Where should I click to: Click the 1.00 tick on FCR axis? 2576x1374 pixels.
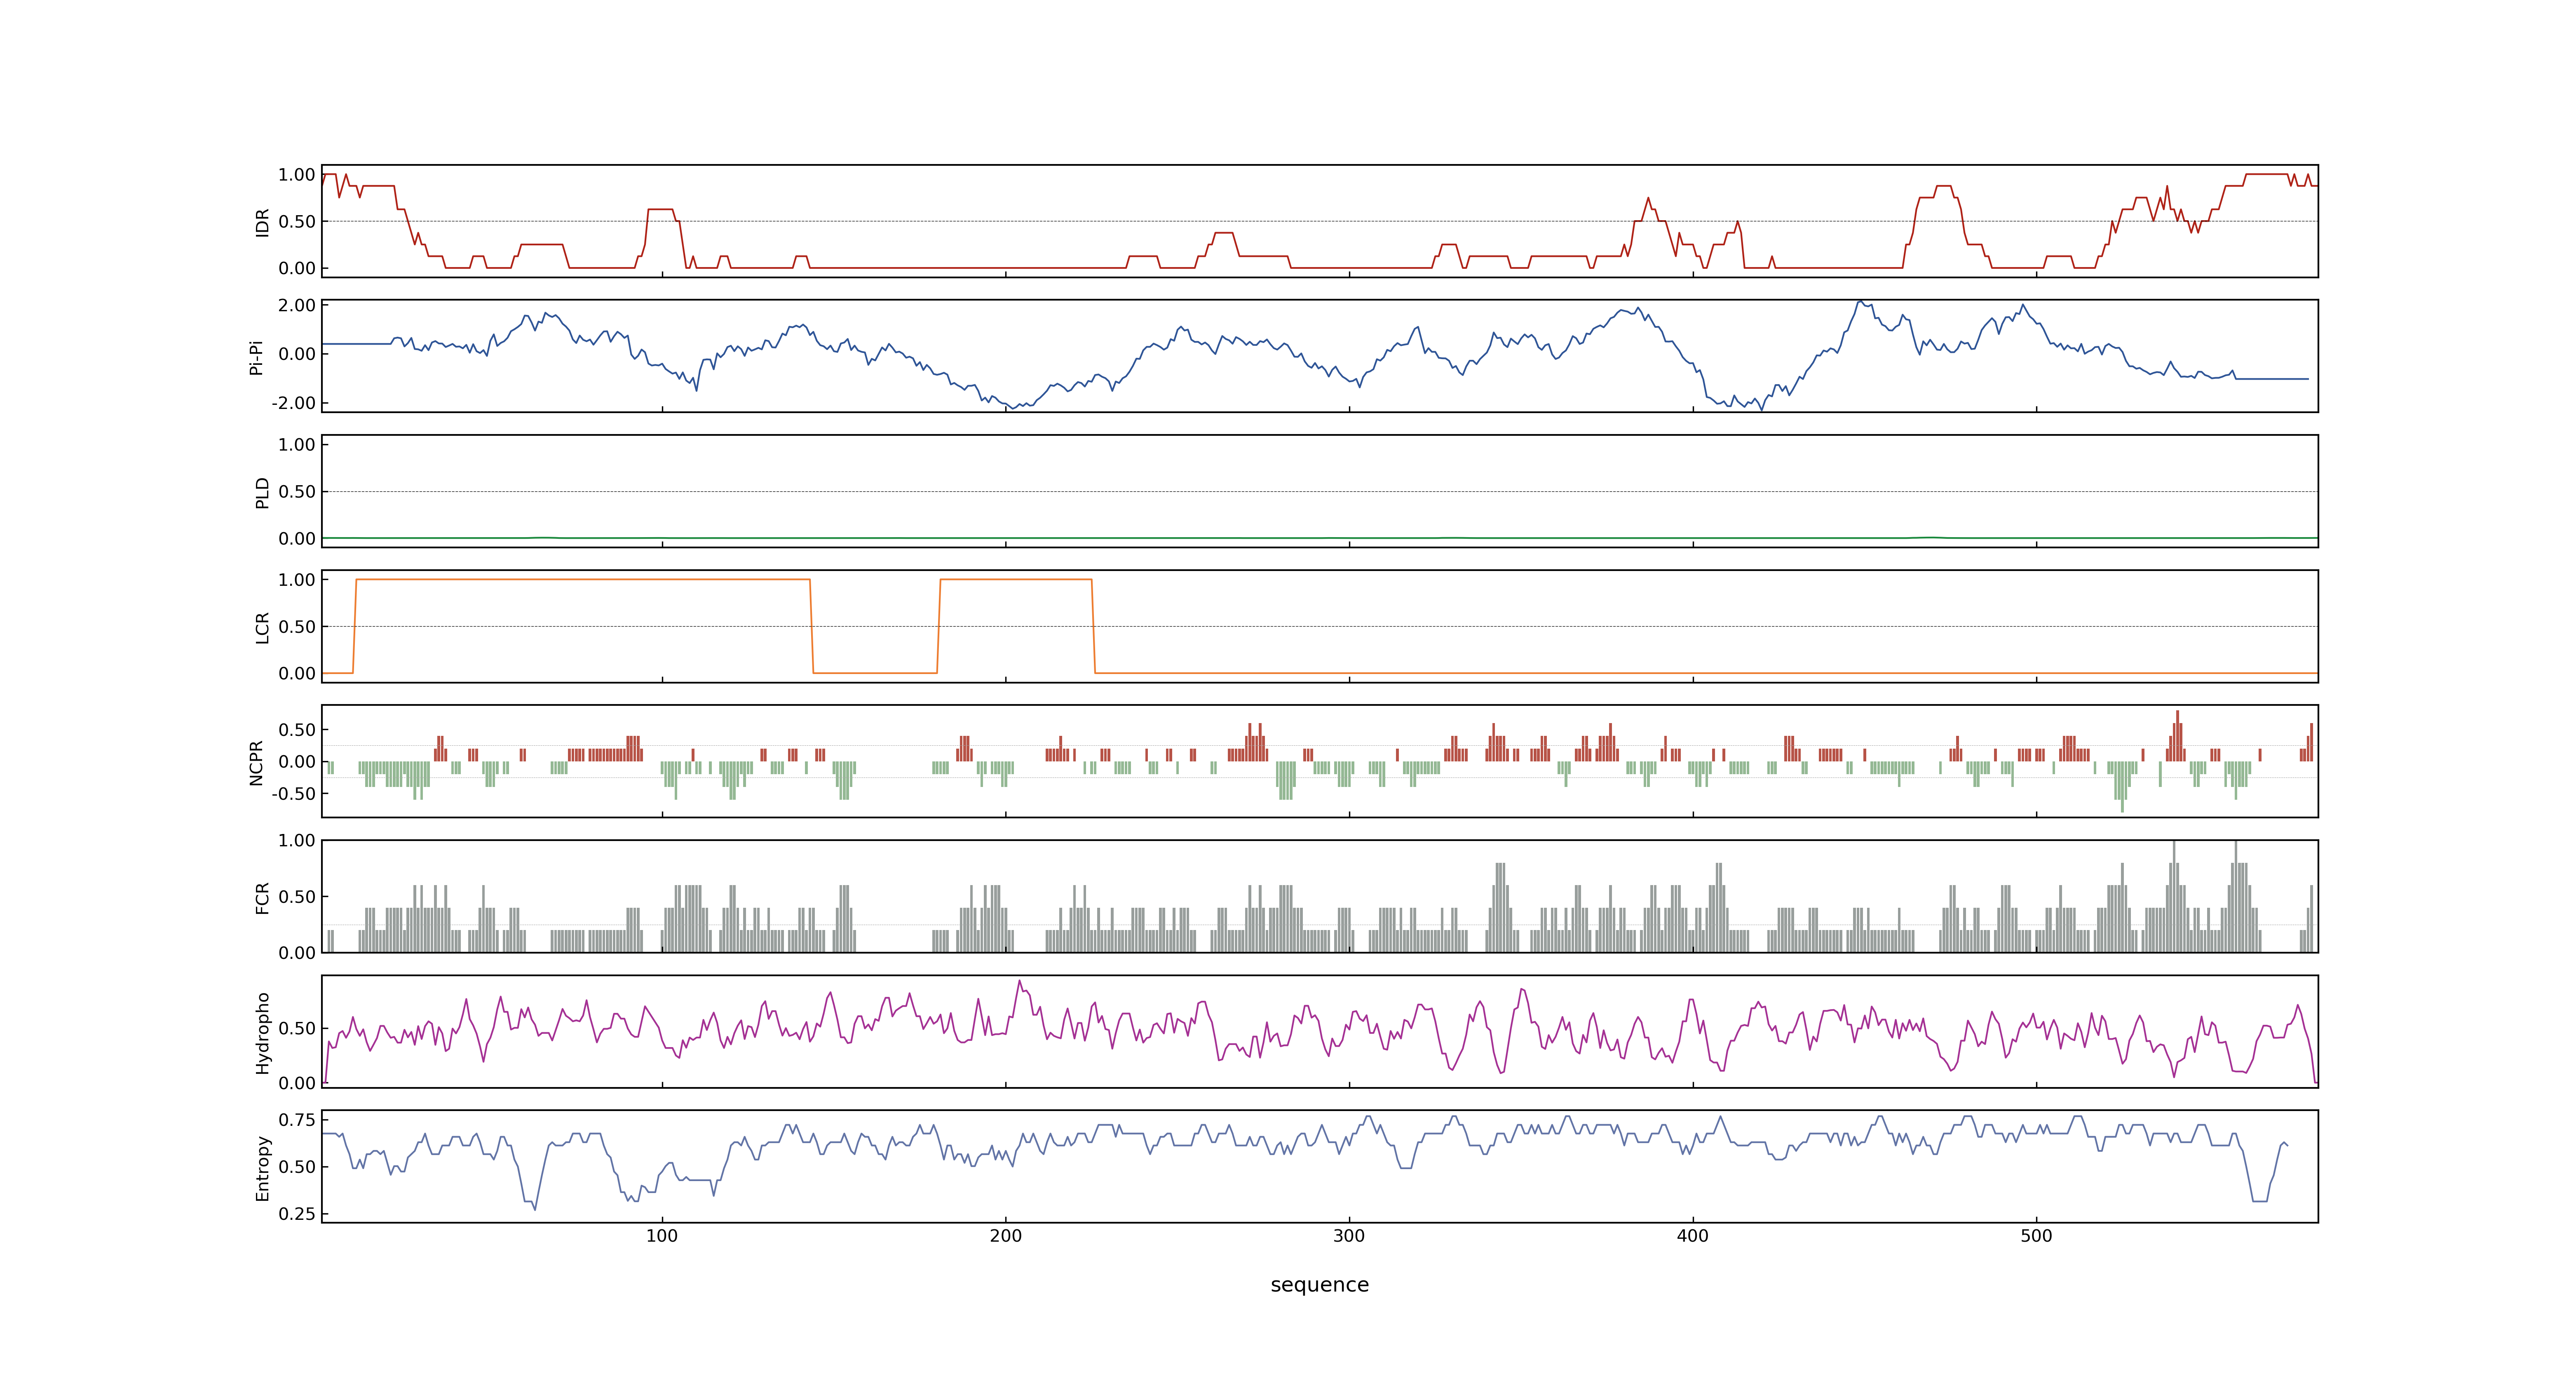297,841
